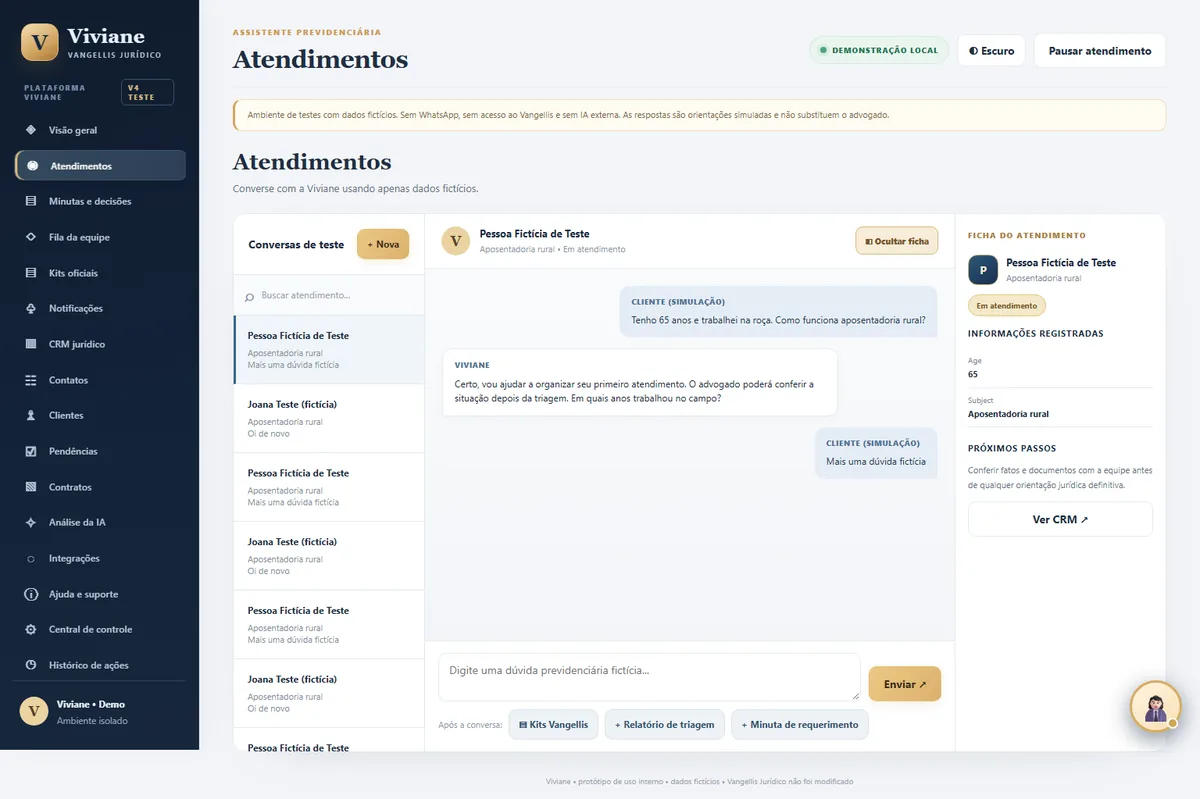Screen dimensions: 1200x799
Task: Click Kits Vangellis button
Action: (x=554, y=724)
